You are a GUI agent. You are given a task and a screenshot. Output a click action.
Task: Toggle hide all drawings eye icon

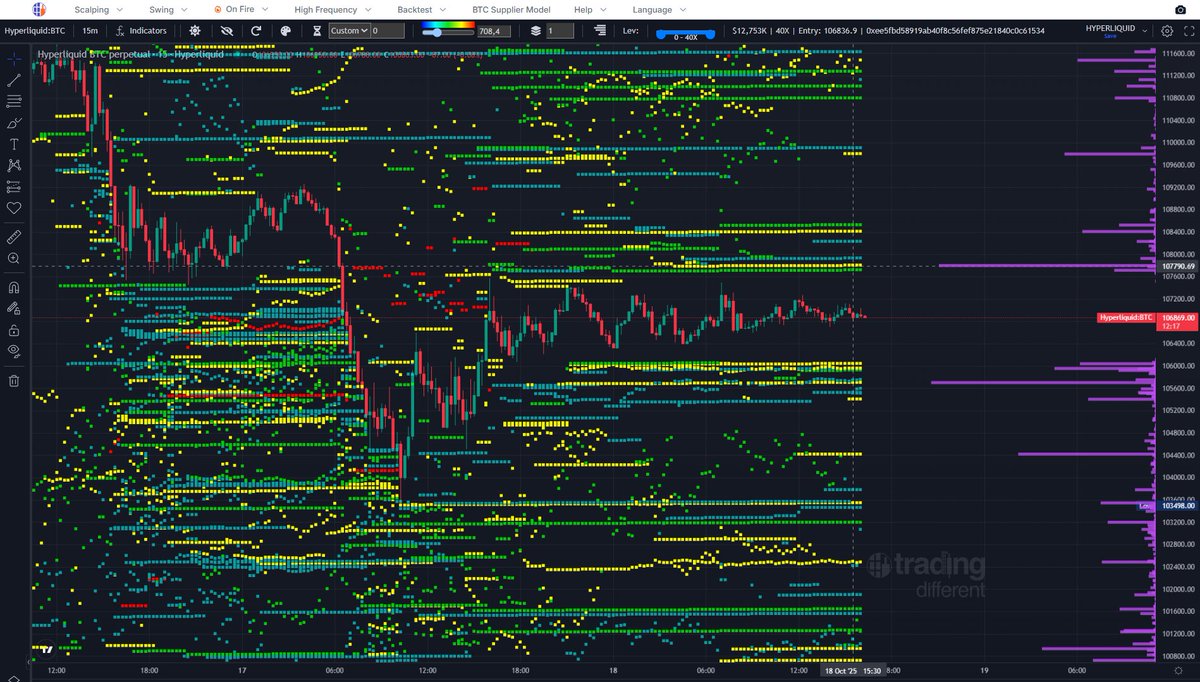tap(14, 350)
